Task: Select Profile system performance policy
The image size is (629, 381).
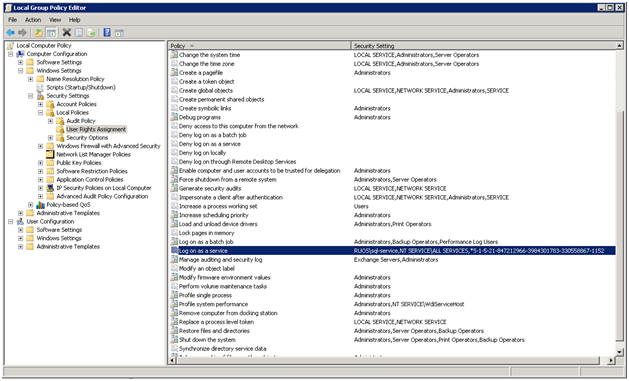Action: [x=213, y=304]
